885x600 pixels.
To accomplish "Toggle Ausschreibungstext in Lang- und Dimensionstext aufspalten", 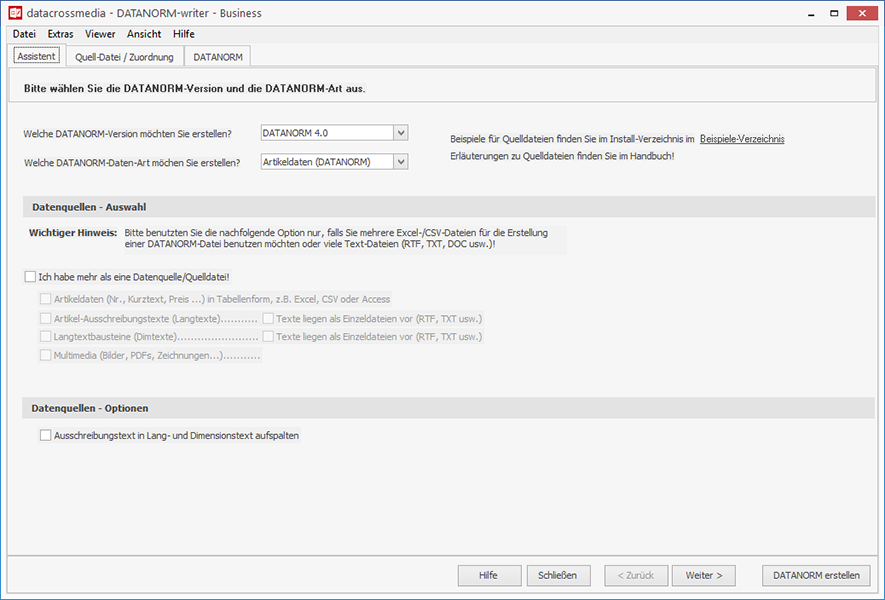I will pos(46,435).
